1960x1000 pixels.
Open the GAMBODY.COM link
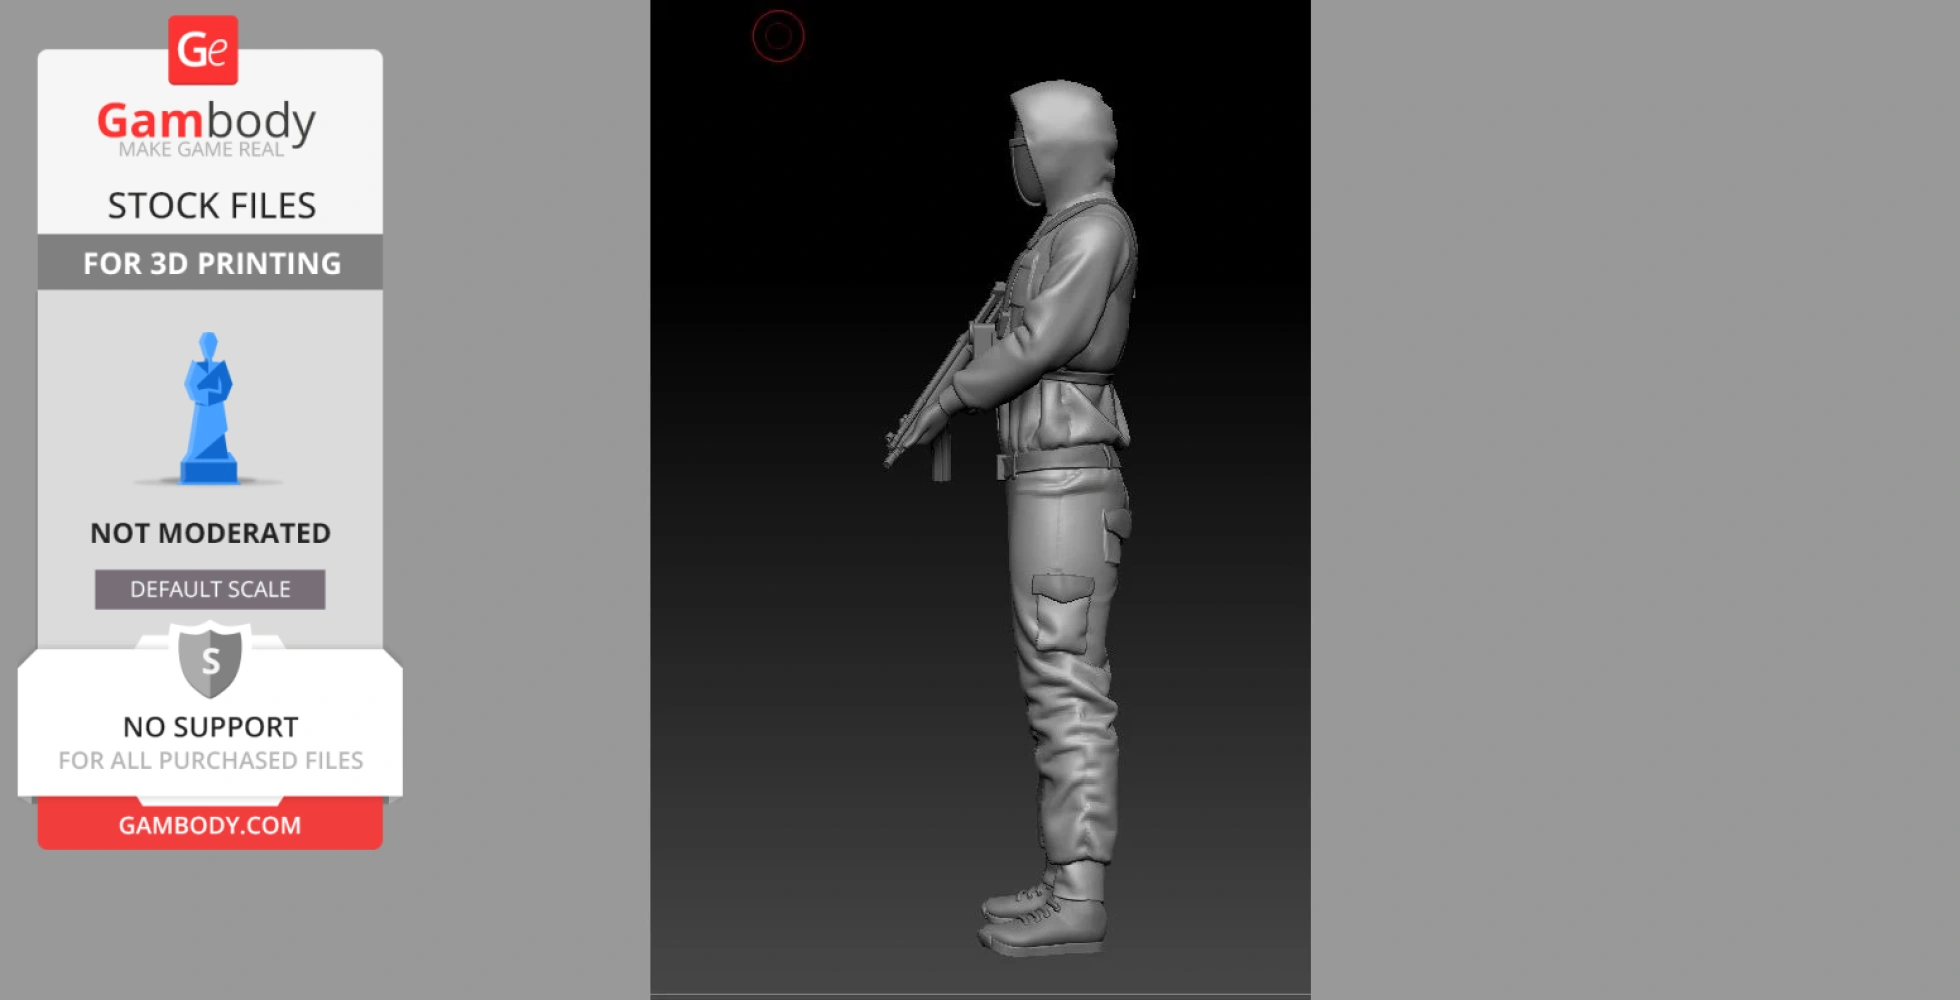coord(210,825)
